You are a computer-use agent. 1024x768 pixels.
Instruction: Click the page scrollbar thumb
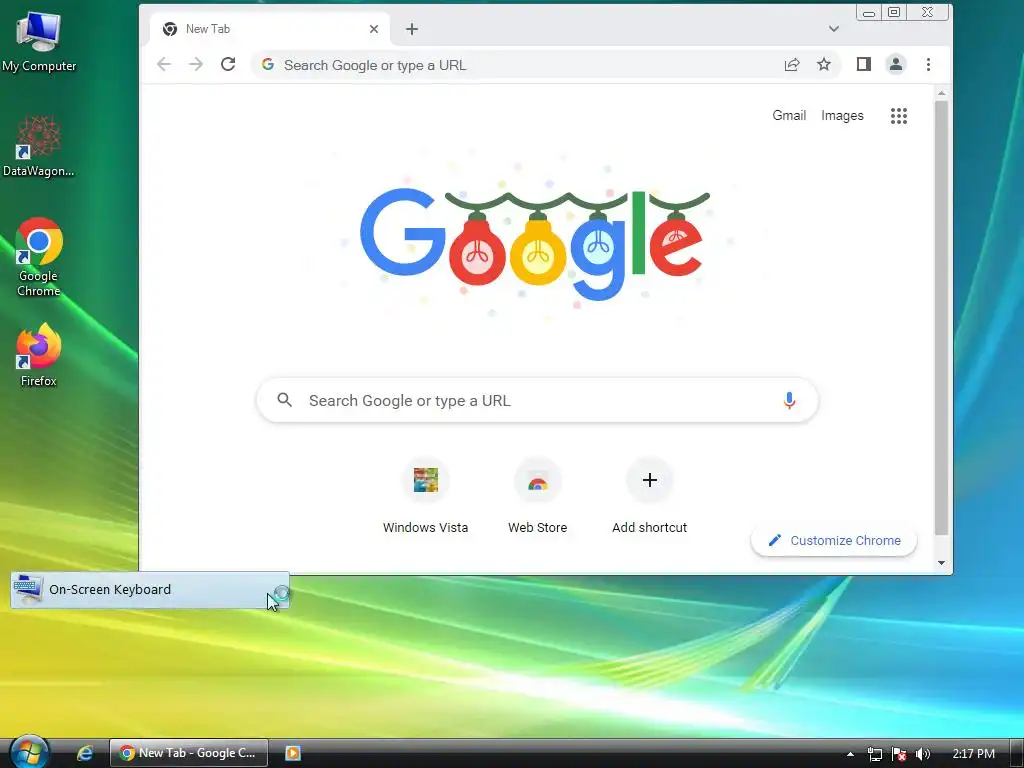point(941,317)
